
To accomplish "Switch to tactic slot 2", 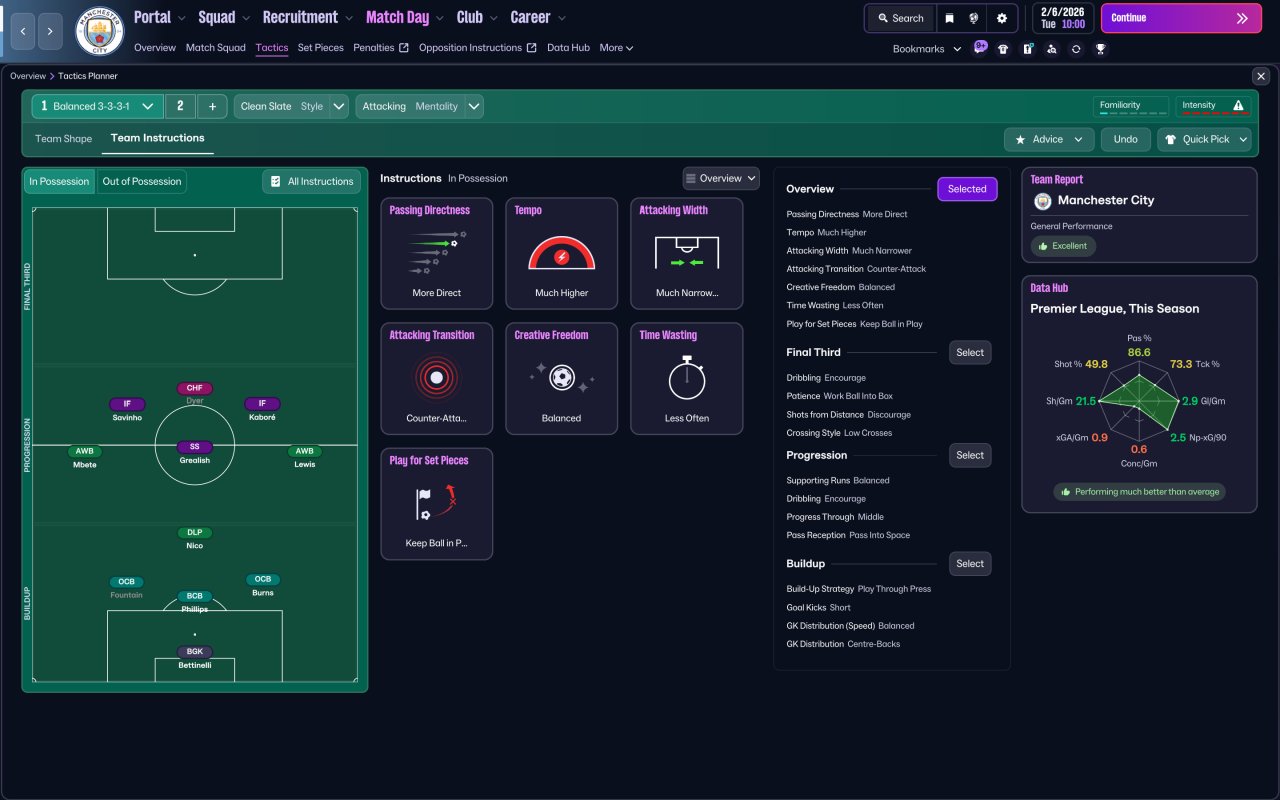I will coord(180,106).
